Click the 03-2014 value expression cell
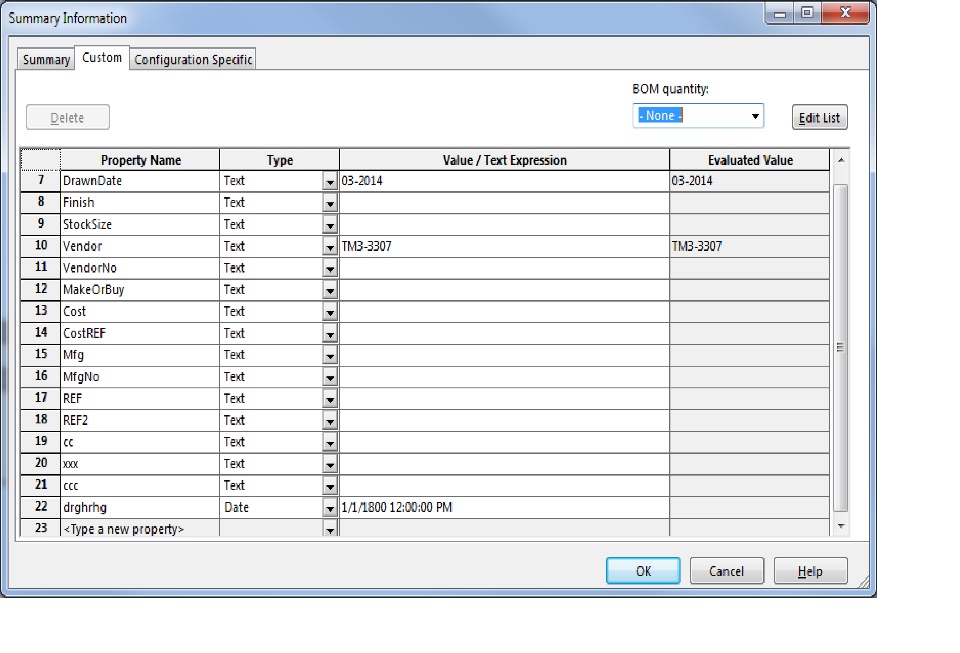The image size is (960, 653). [x=504, y=181]
